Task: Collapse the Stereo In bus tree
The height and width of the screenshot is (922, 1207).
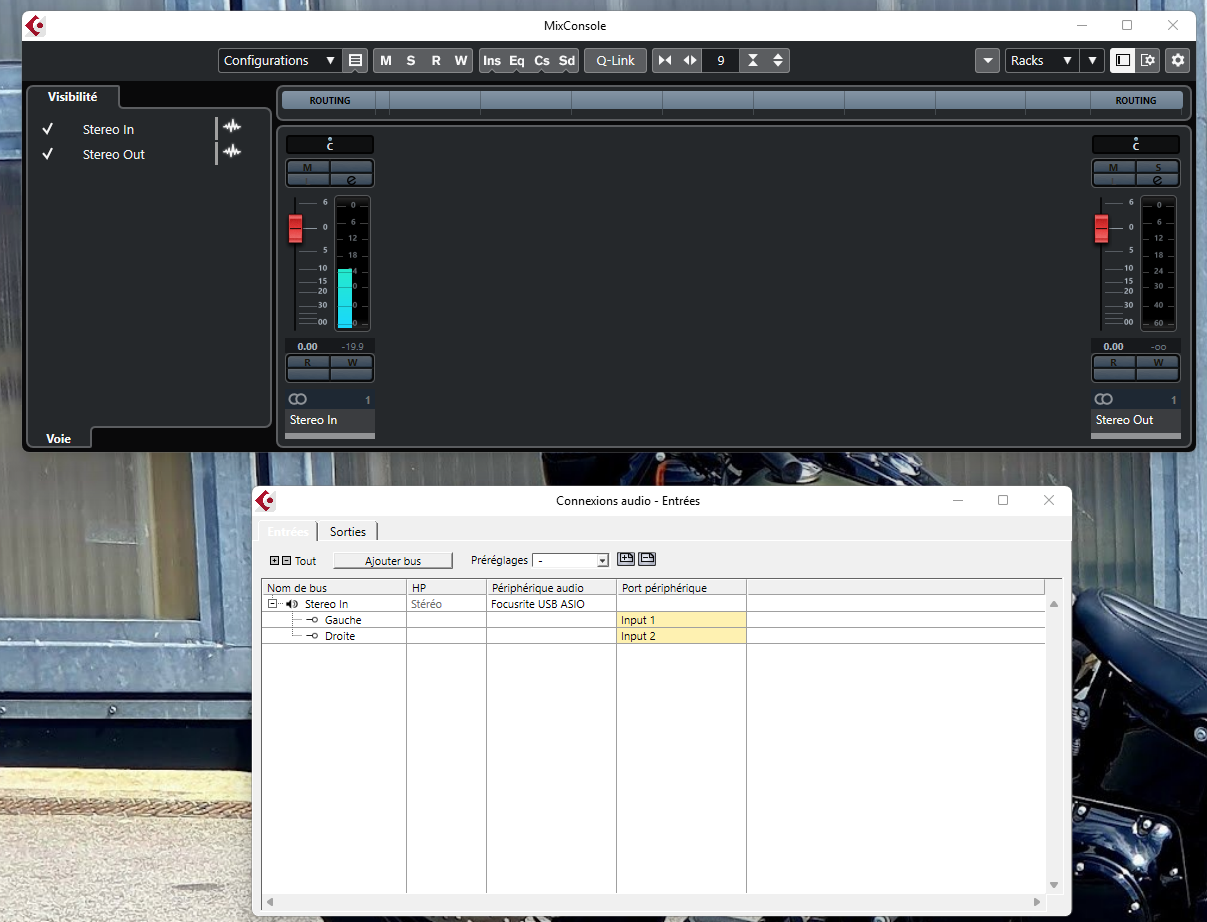Action: (x=272, y=604)
